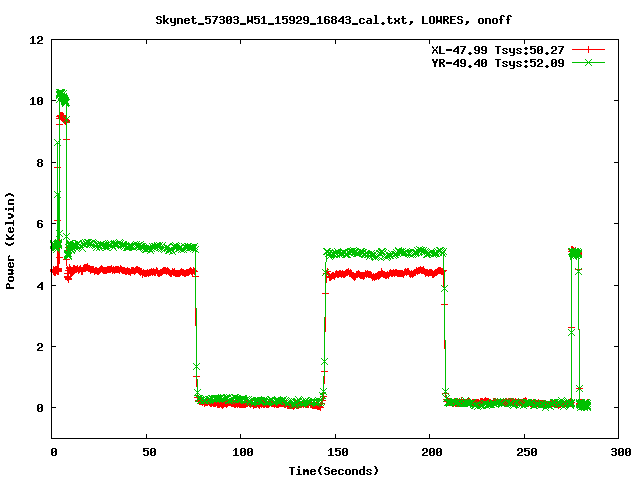The width and height of the screenshot is (640, 480).
Task: Click the x-axis tick label '200'
Action: coord(432,452)
